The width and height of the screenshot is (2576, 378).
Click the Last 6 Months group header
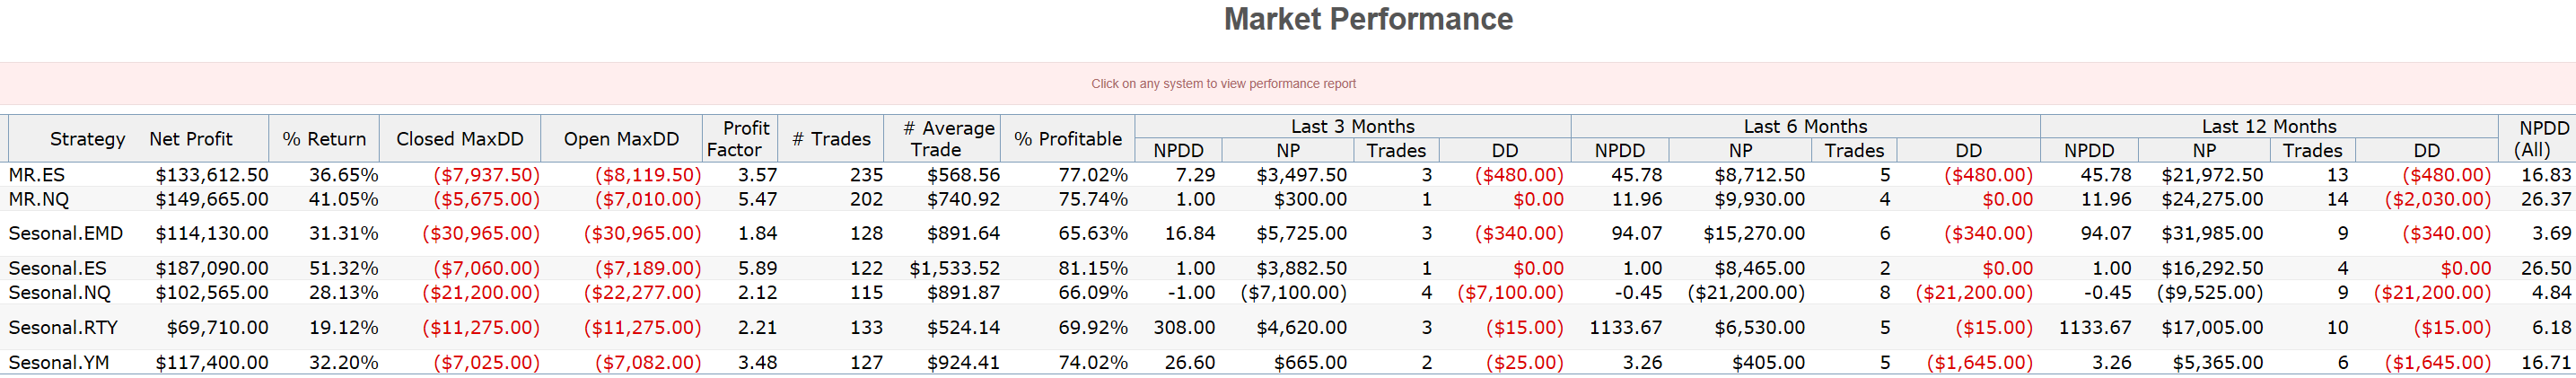pos(1805,126)
